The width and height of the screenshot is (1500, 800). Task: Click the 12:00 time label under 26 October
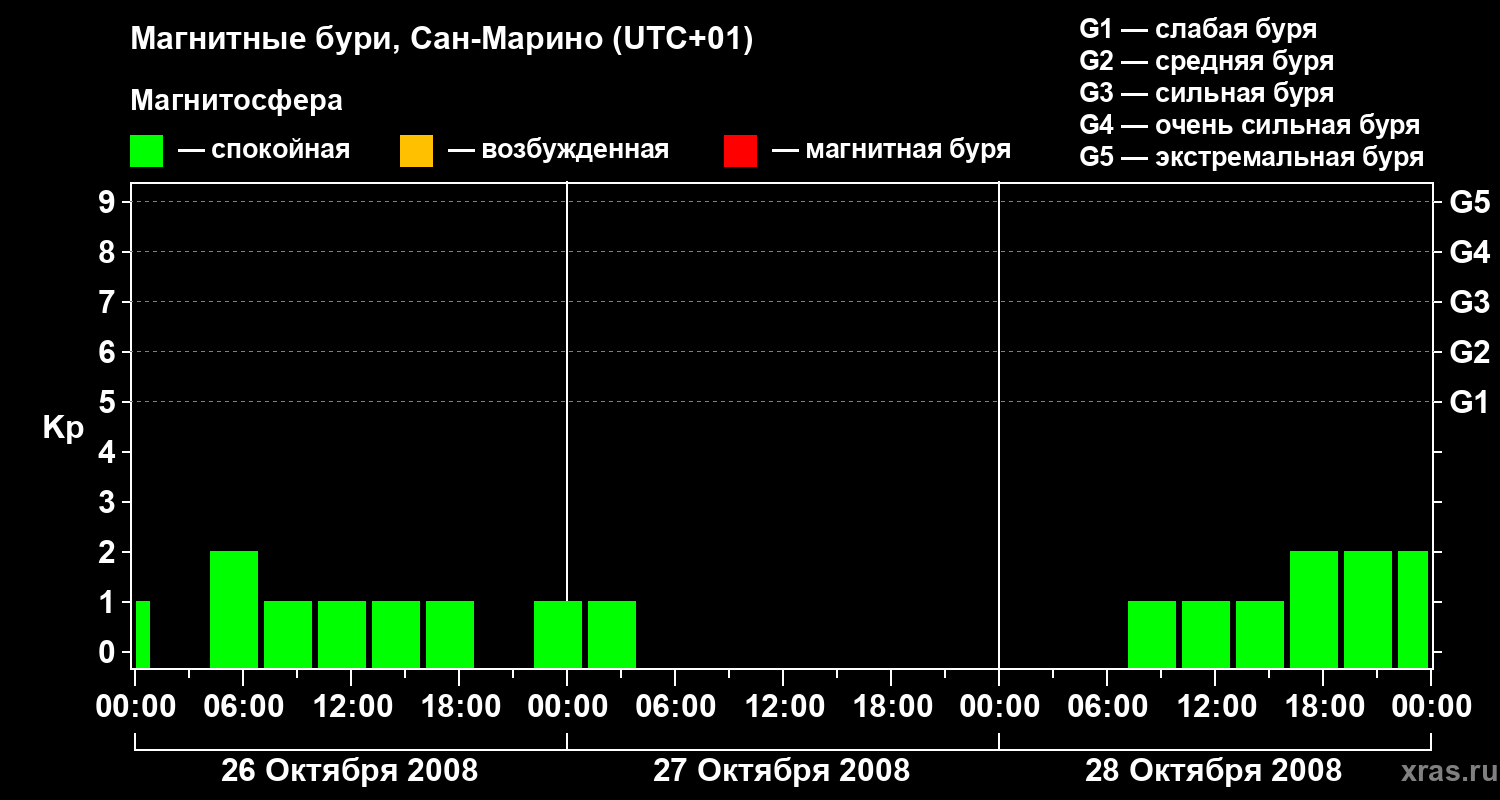point(351,707)
